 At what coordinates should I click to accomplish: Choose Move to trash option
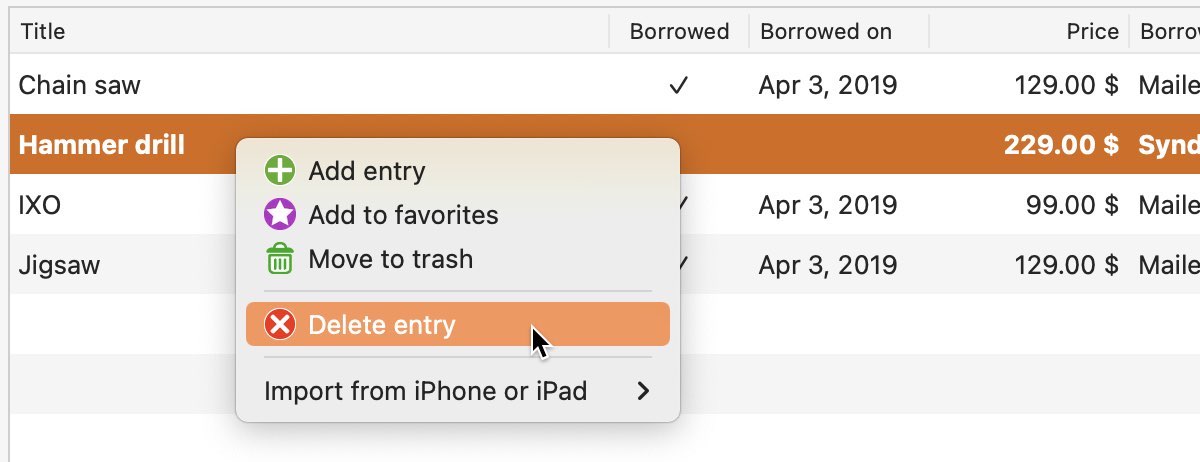(390, 260)
